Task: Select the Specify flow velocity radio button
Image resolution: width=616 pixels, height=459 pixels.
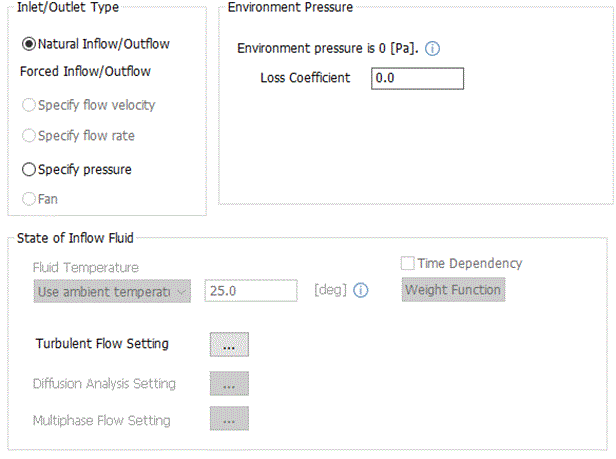Action: [x=28, y=105]
